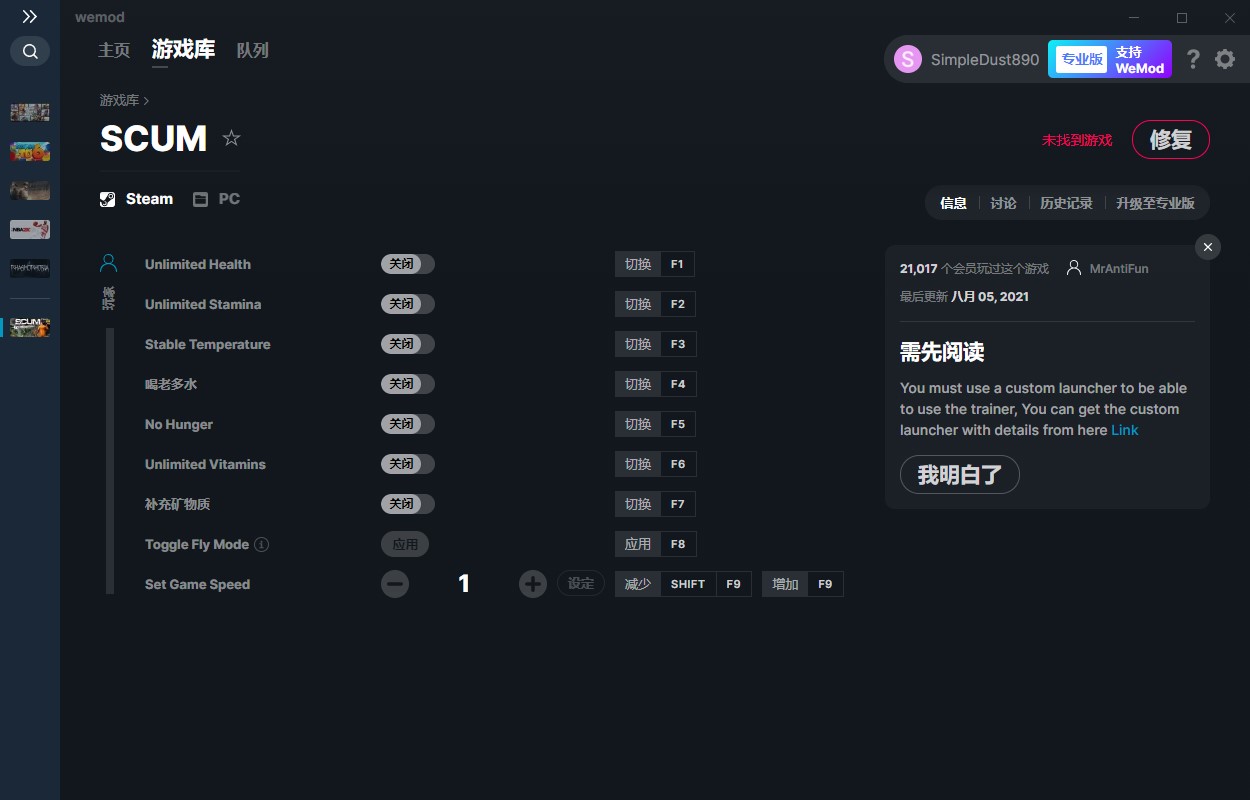Open the 升级至专业版 tab
The width and height of the screenshot is (1250, 800).
click(1155, 203)
